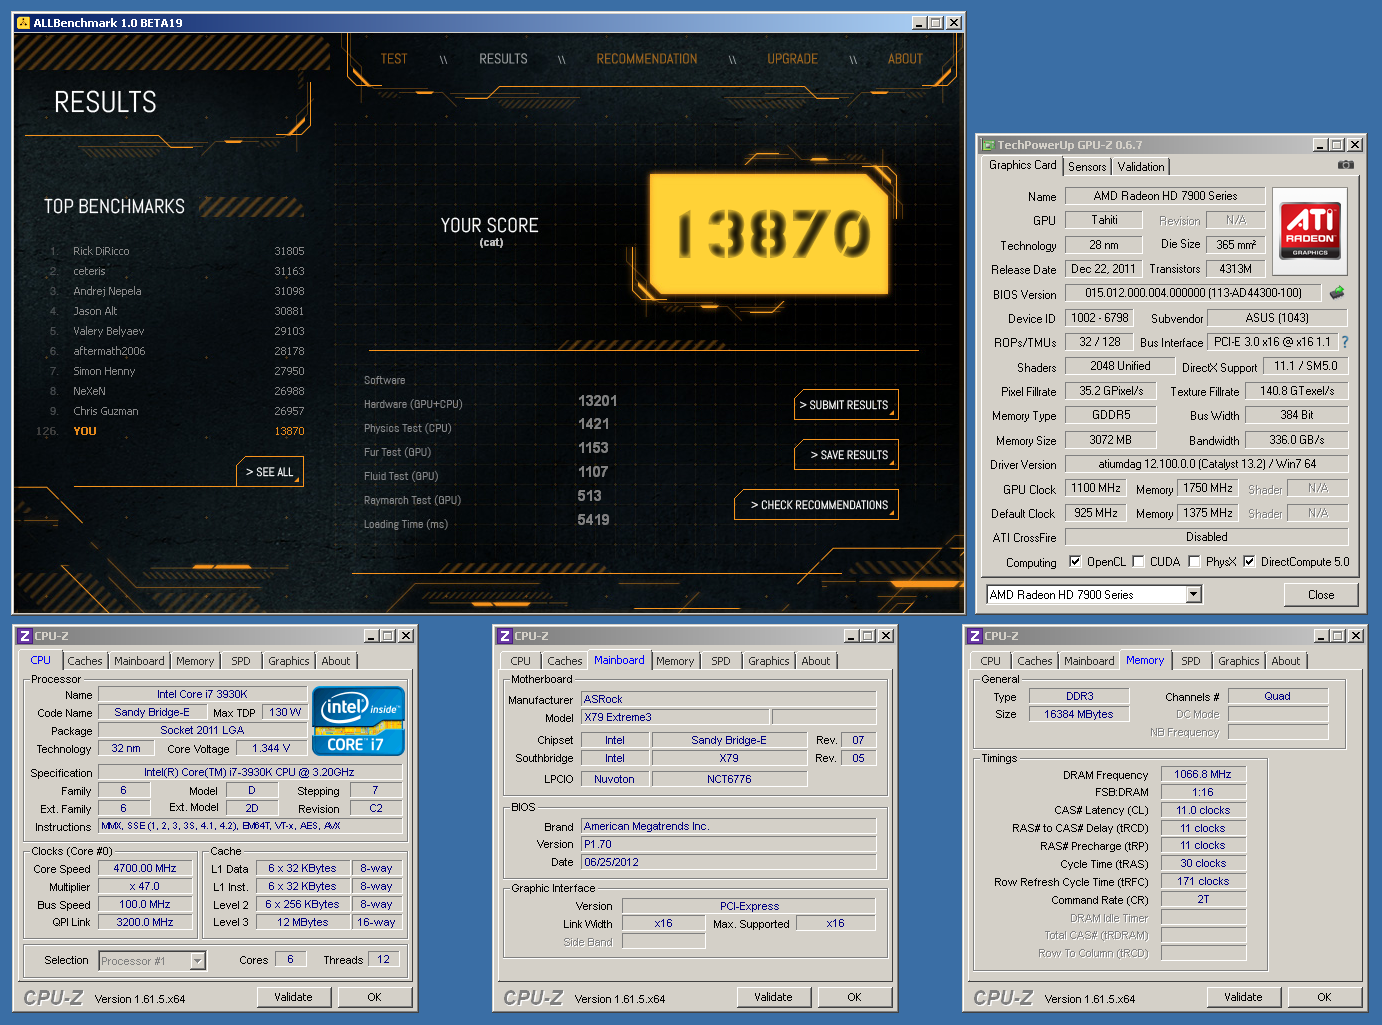Click Validate in the CPU-Z Memory window

pyautogui.click(x=1243, y=997)
